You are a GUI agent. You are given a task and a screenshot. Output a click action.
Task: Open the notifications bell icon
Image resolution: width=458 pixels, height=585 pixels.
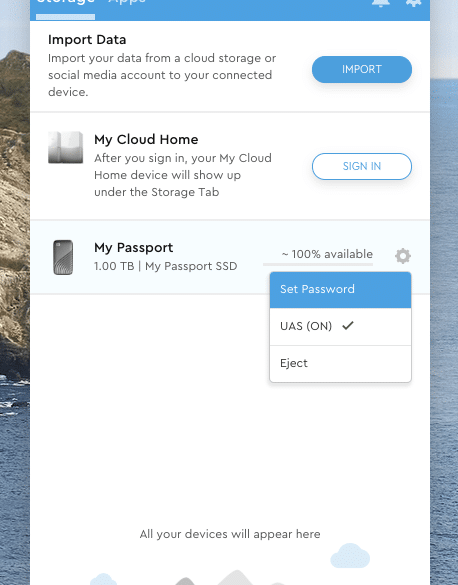[x=381, y=3]
